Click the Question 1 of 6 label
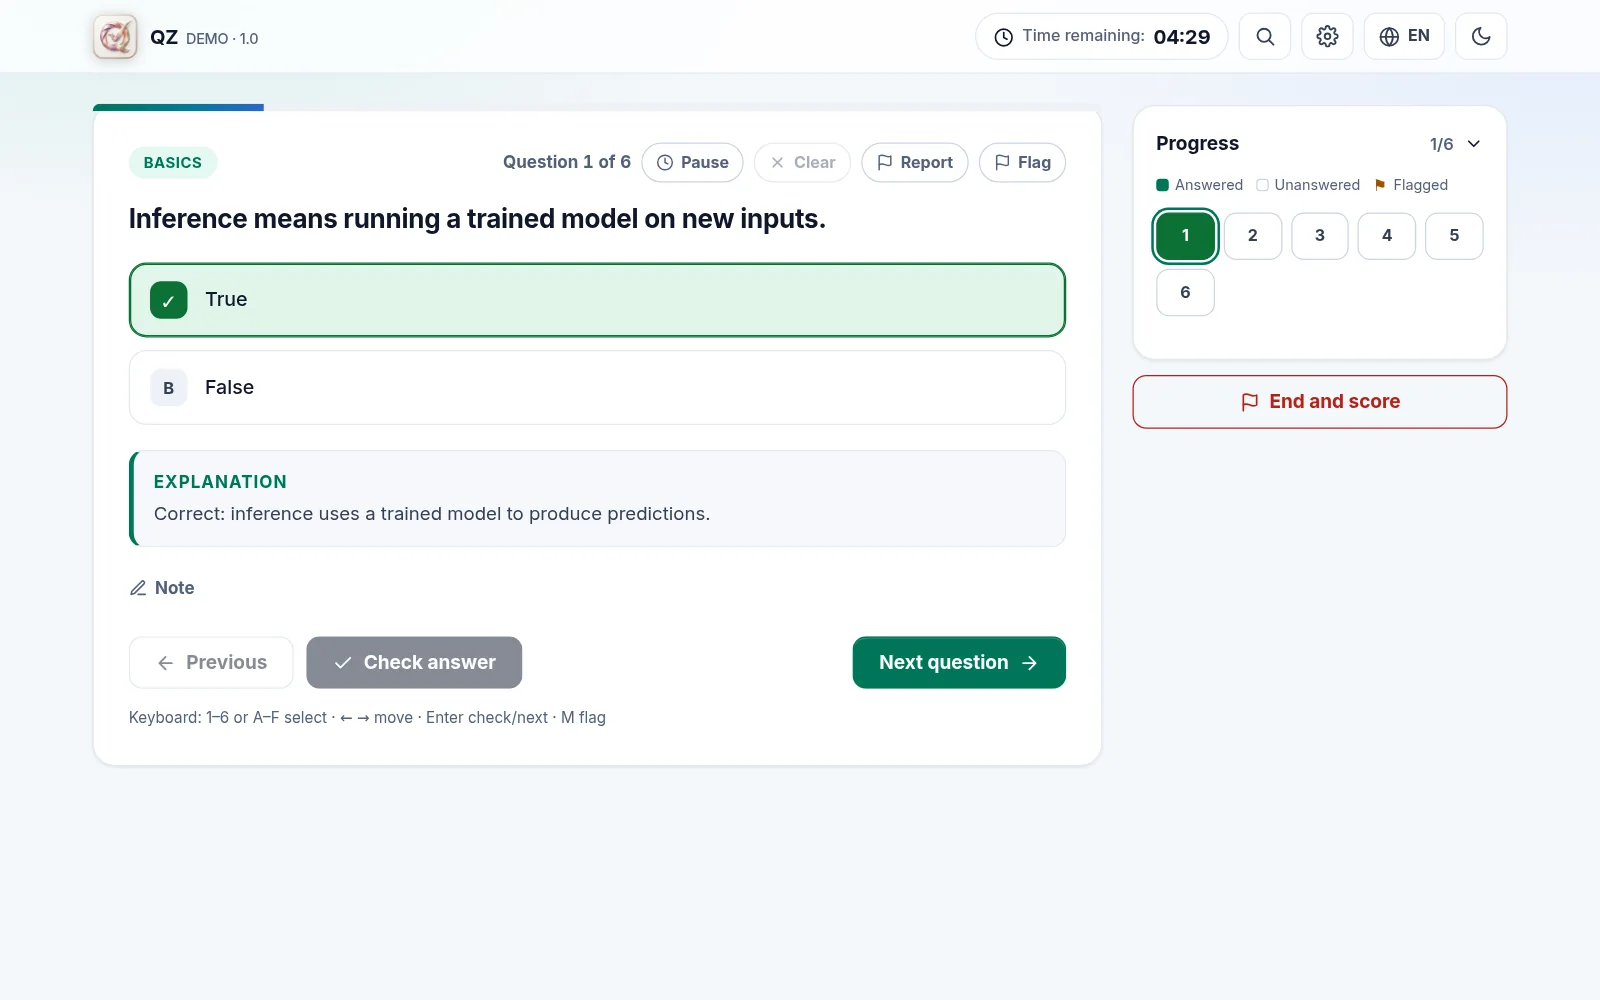 coord(567,162)
